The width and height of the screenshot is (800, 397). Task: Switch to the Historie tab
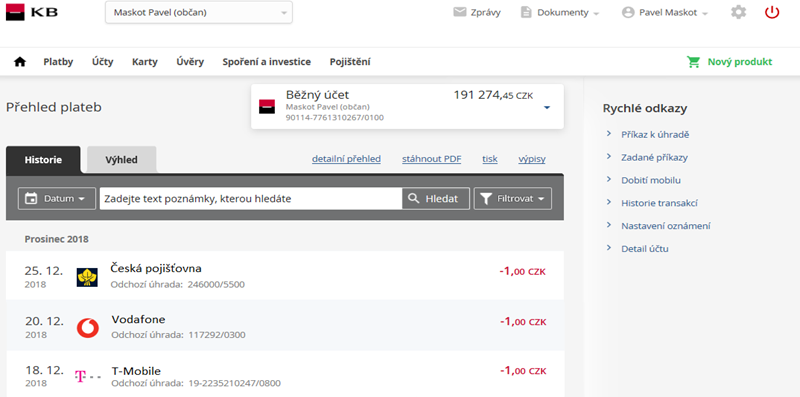(x=43, y=160)
